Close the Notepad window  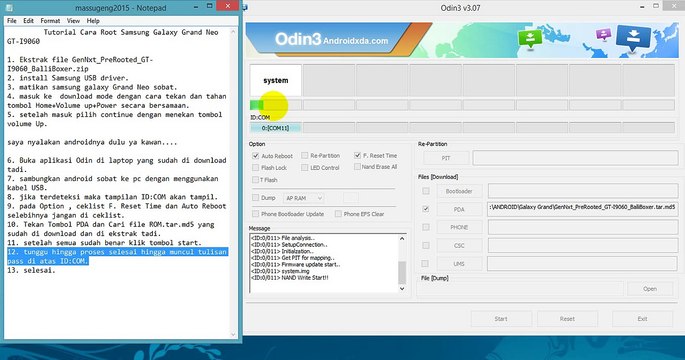(227, 6)
